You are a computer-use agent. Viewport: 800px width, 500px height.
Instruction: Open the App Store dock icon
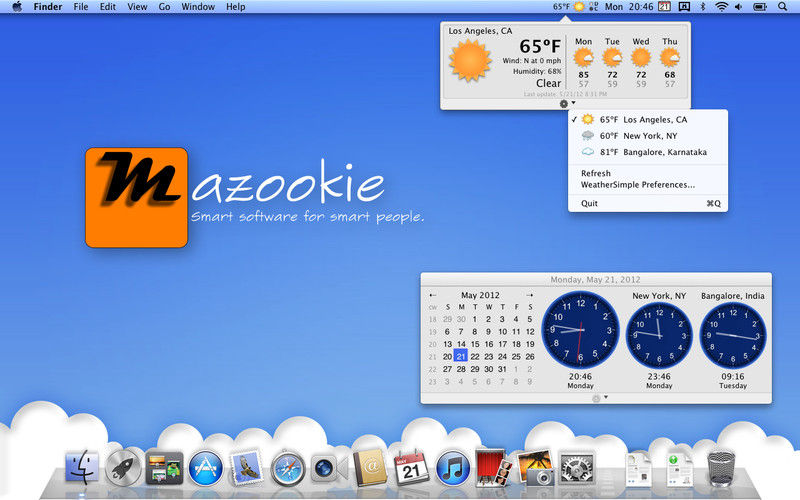point(206,468)
